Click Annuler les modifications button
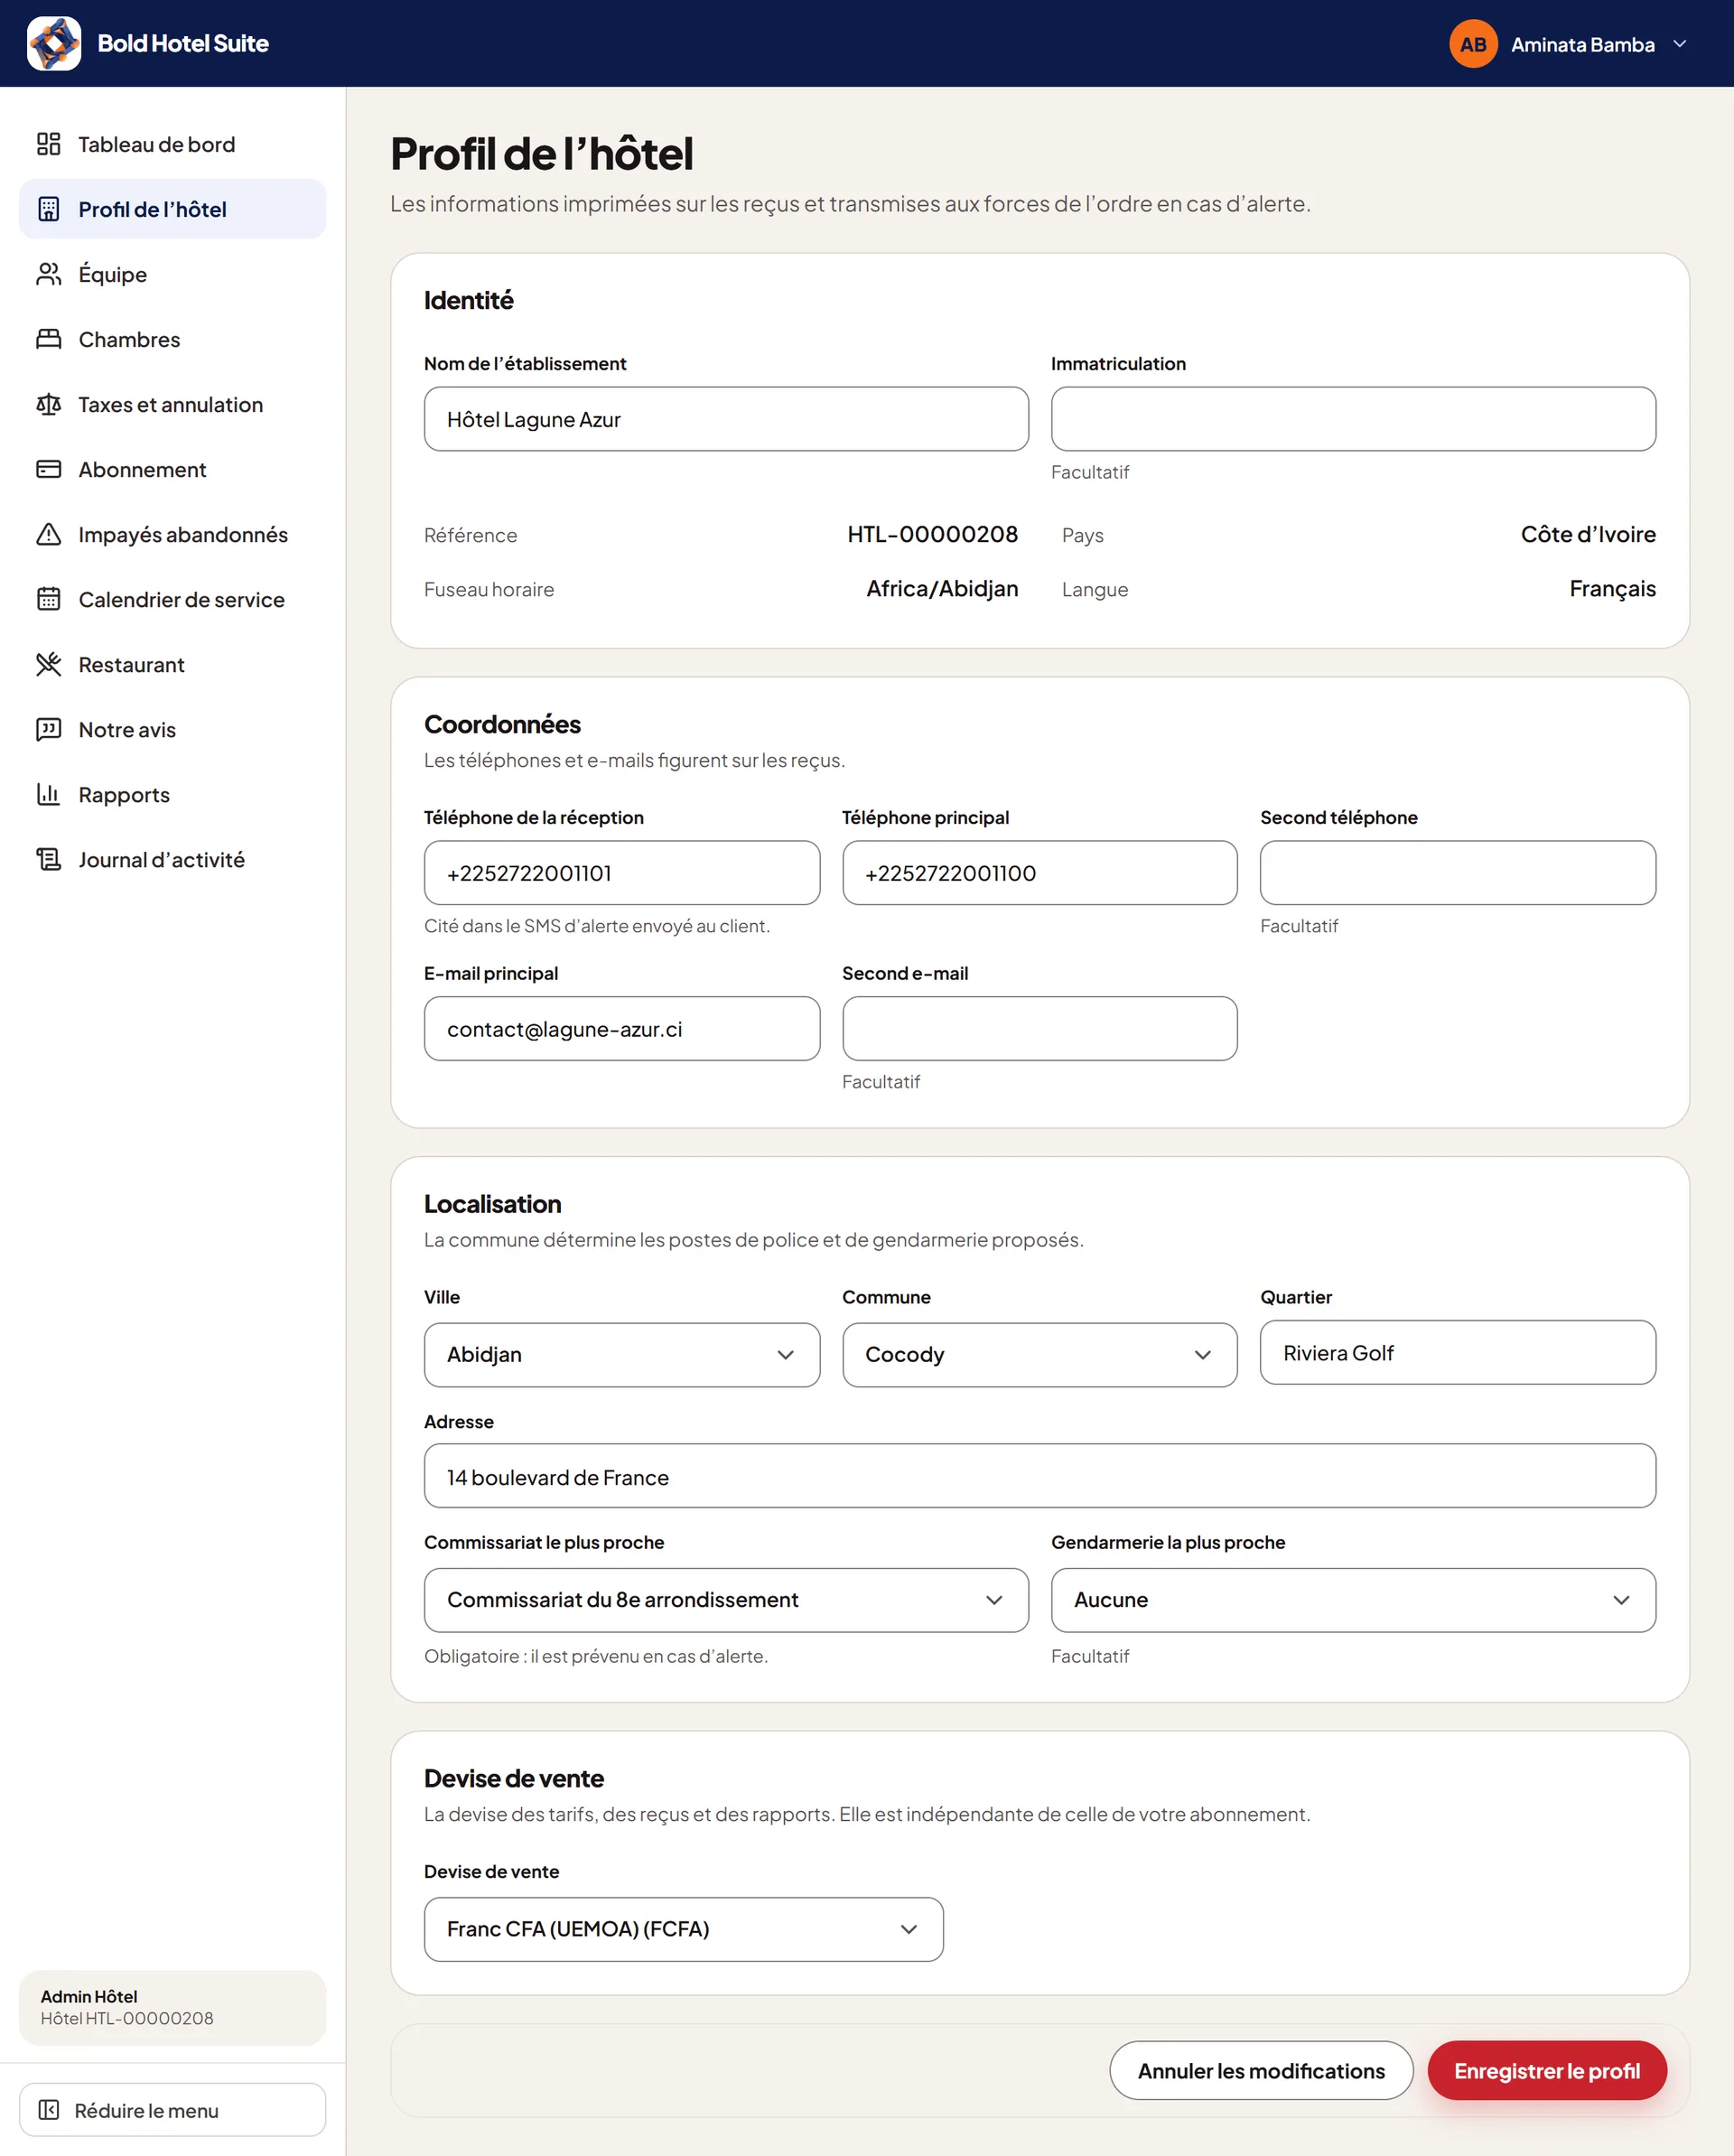 point(1261,2070)
